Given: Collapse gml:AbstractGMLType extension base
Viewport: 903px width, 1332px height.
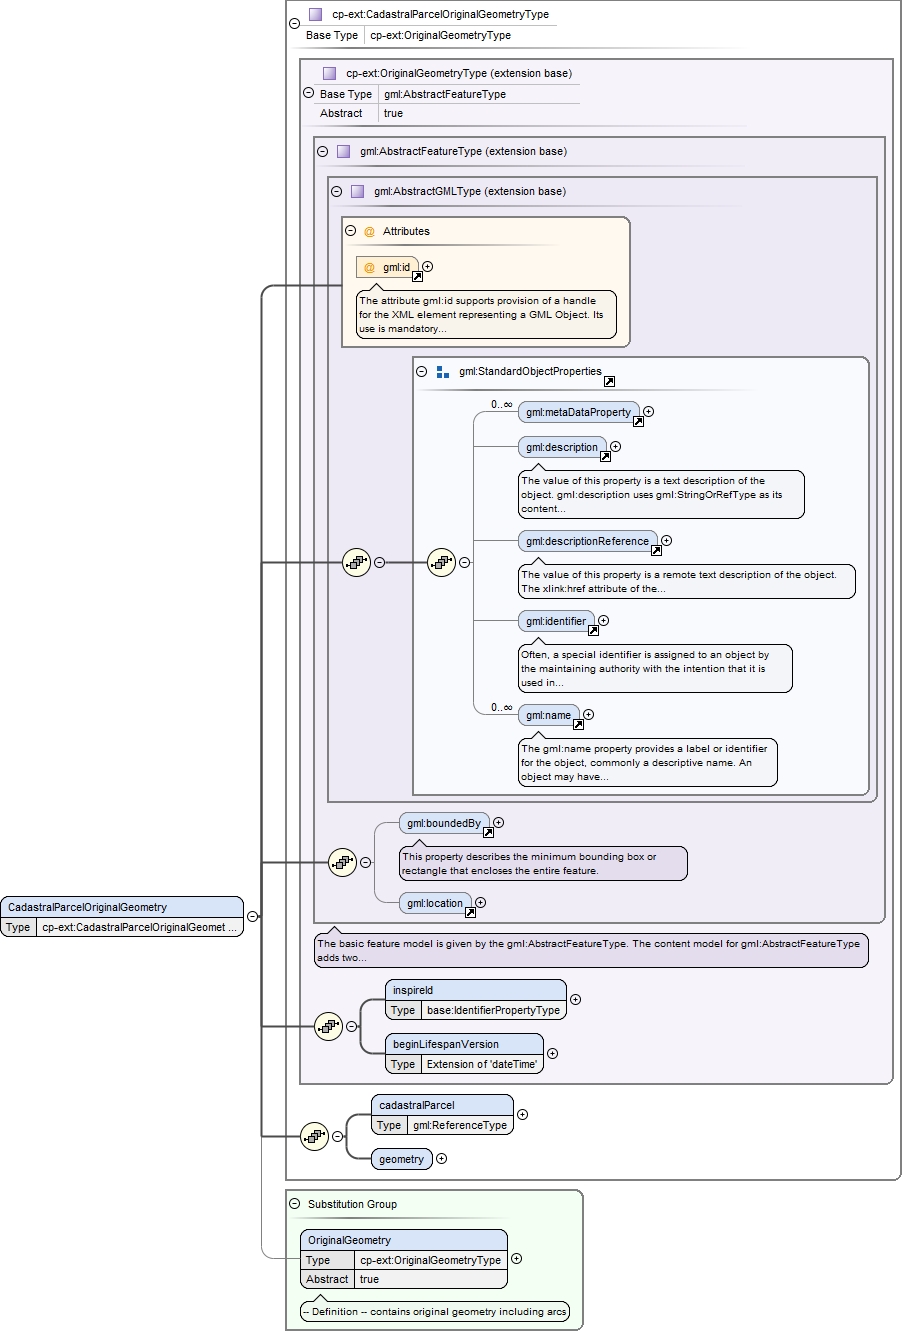Looking at the screenshot, I should [x=336, y=192].
